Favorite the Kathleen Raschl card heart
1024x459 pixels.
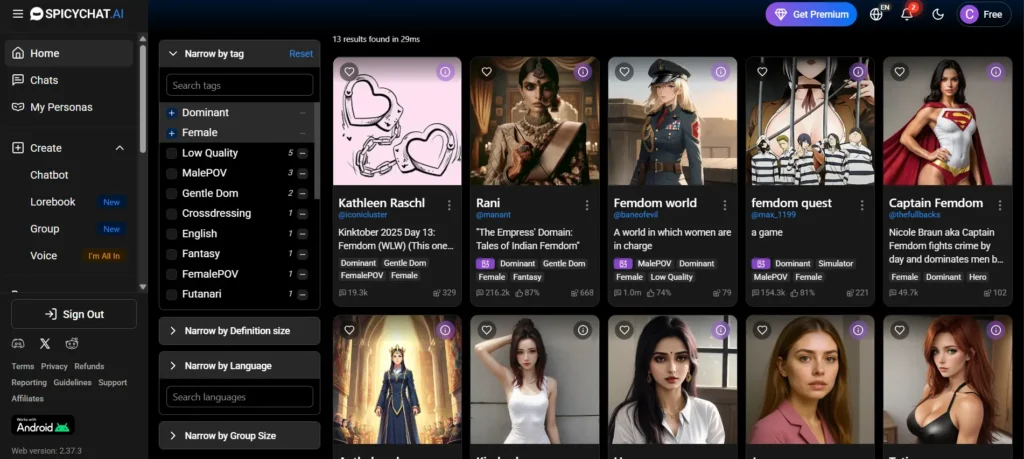tap(349, 72)
